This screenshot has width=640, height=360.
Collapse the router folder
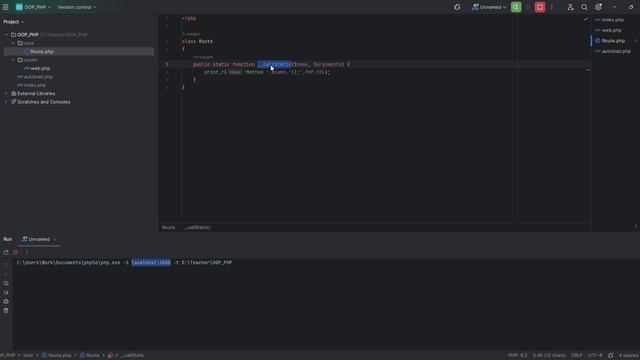(13, 60)
